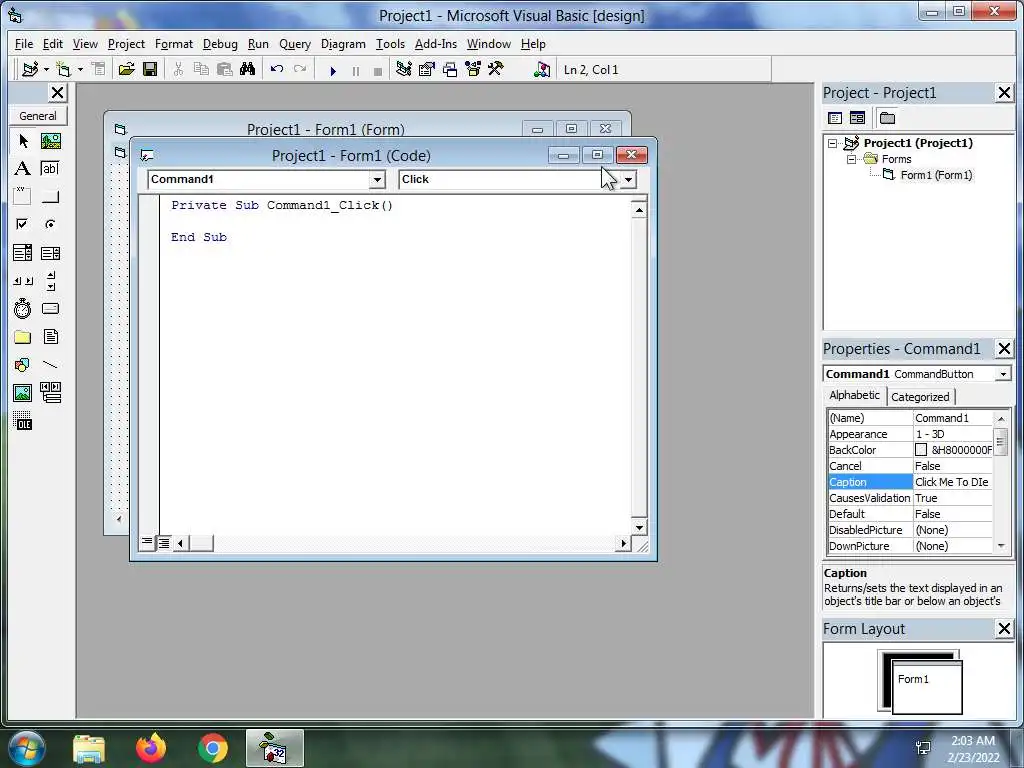This screenshot has width=1024, height=768.
Task: Open the Object Browser toolbar icon
Action: click(473, 69)
